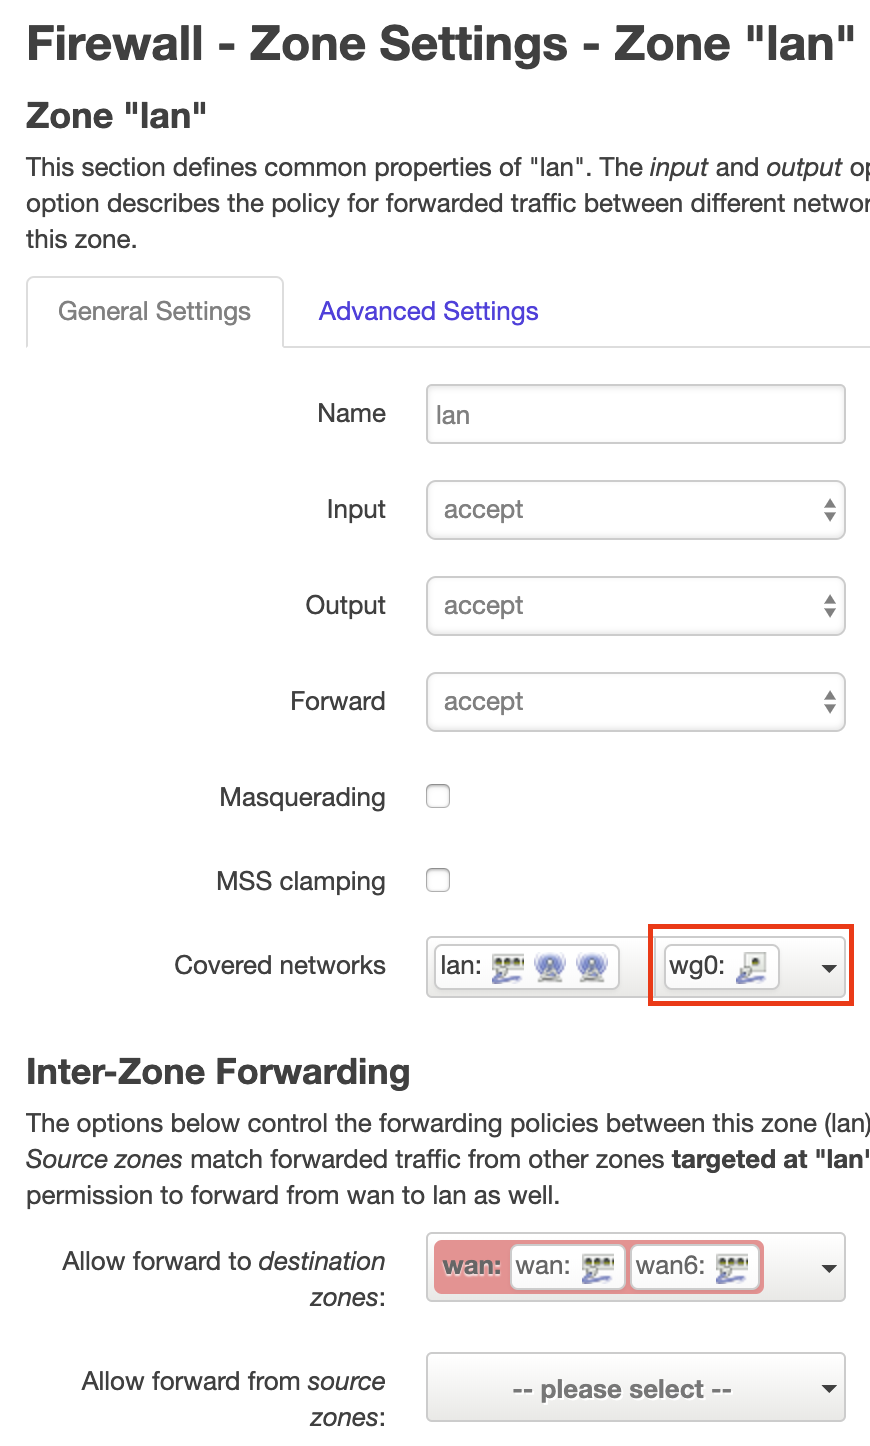Click the wg0 tunnel interface icon
The image size is (870, 1446).
point(751,967)
